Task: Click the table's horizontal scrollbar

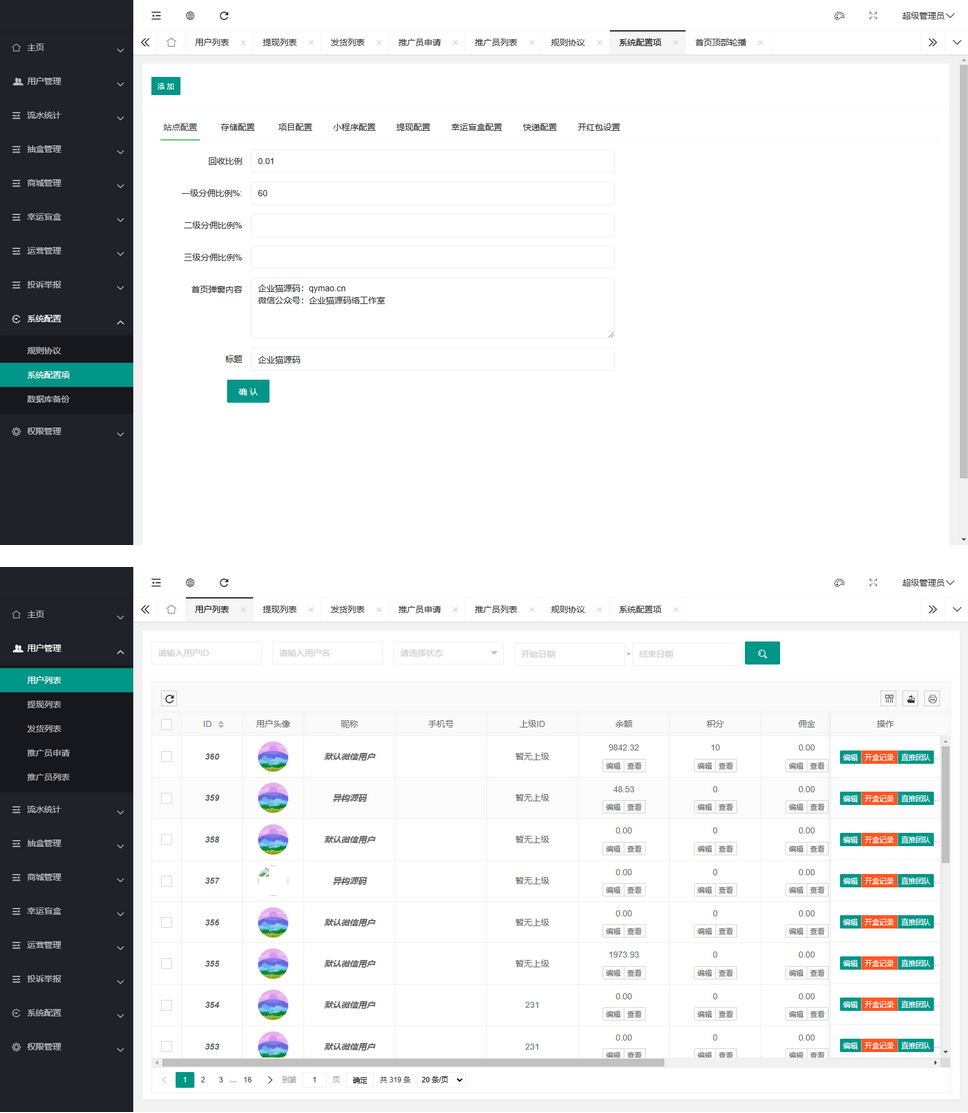Action: pos(500,1062)
